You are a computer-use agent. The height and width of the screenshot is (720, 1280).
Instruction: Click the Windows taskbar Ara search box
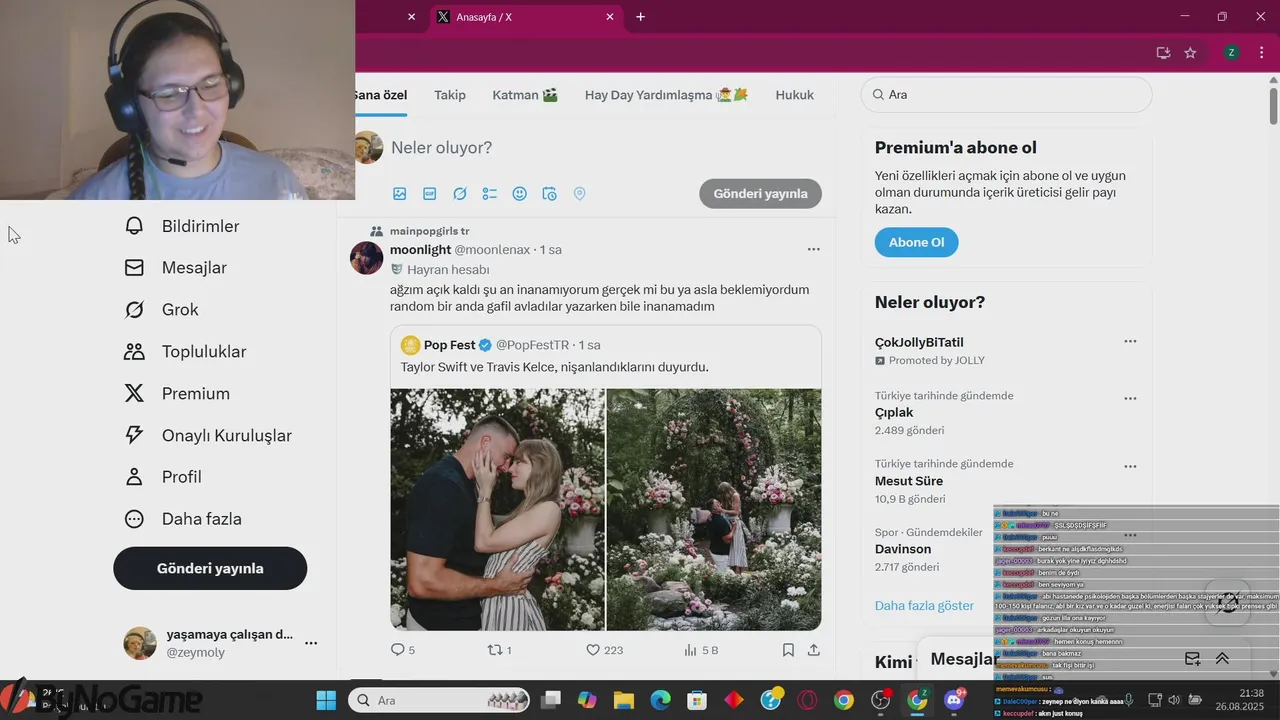(x=439, y=700)
